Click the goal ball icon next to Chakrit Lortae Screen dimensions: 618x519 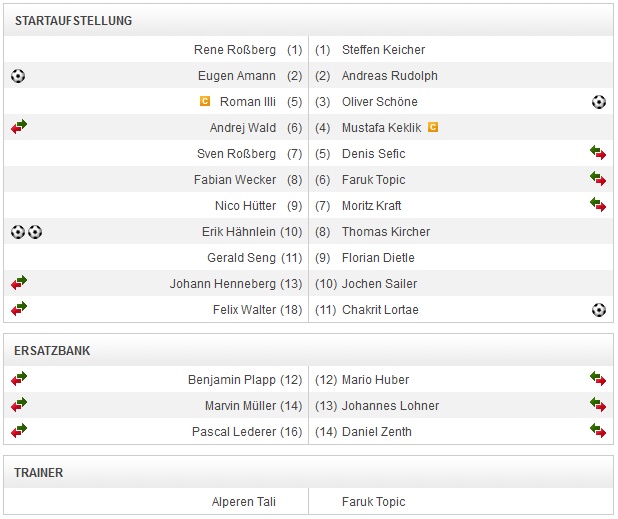(598, 310)
